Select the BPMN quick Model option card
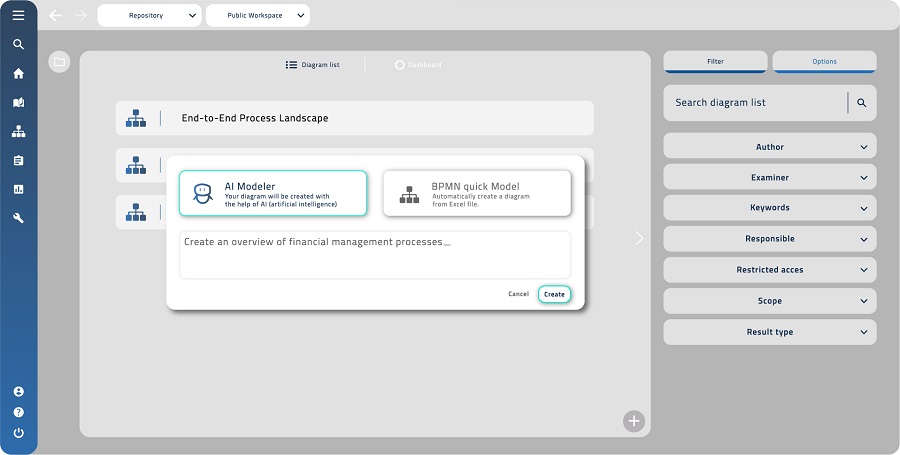 (x=477, y=193)
